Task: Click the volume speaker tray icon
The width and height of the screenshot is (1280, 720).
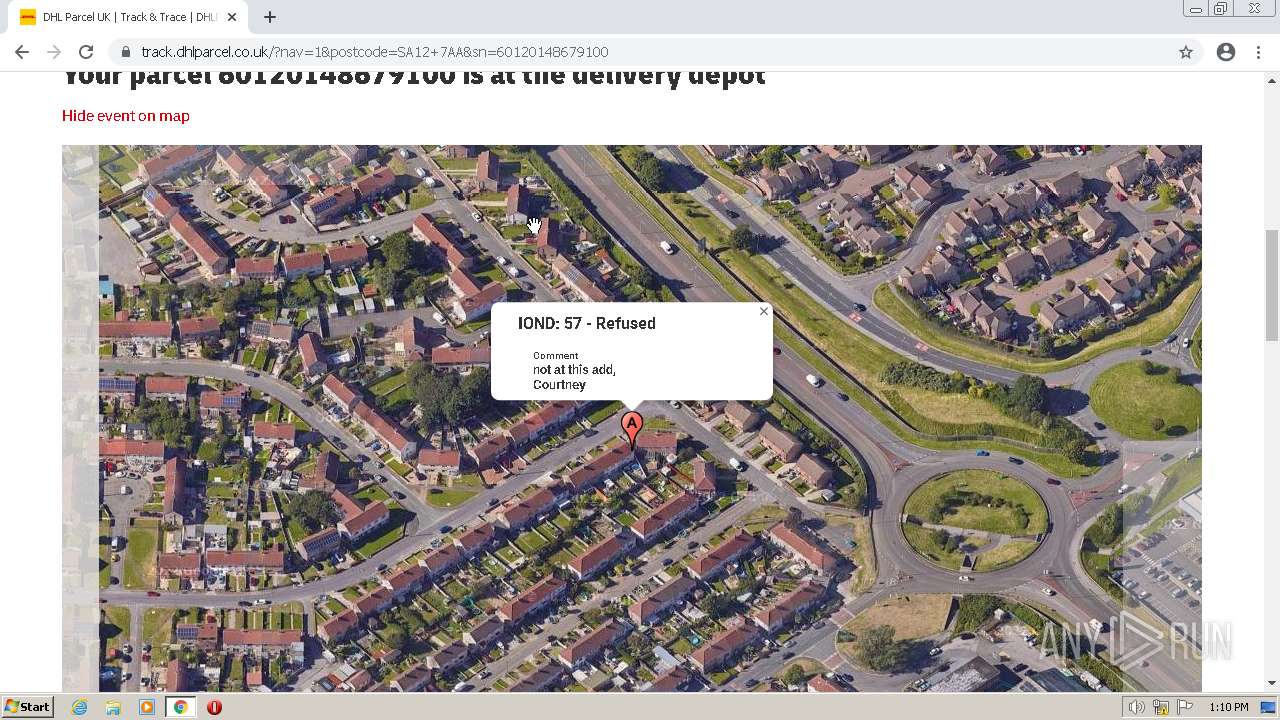Action: (1137, 707)
